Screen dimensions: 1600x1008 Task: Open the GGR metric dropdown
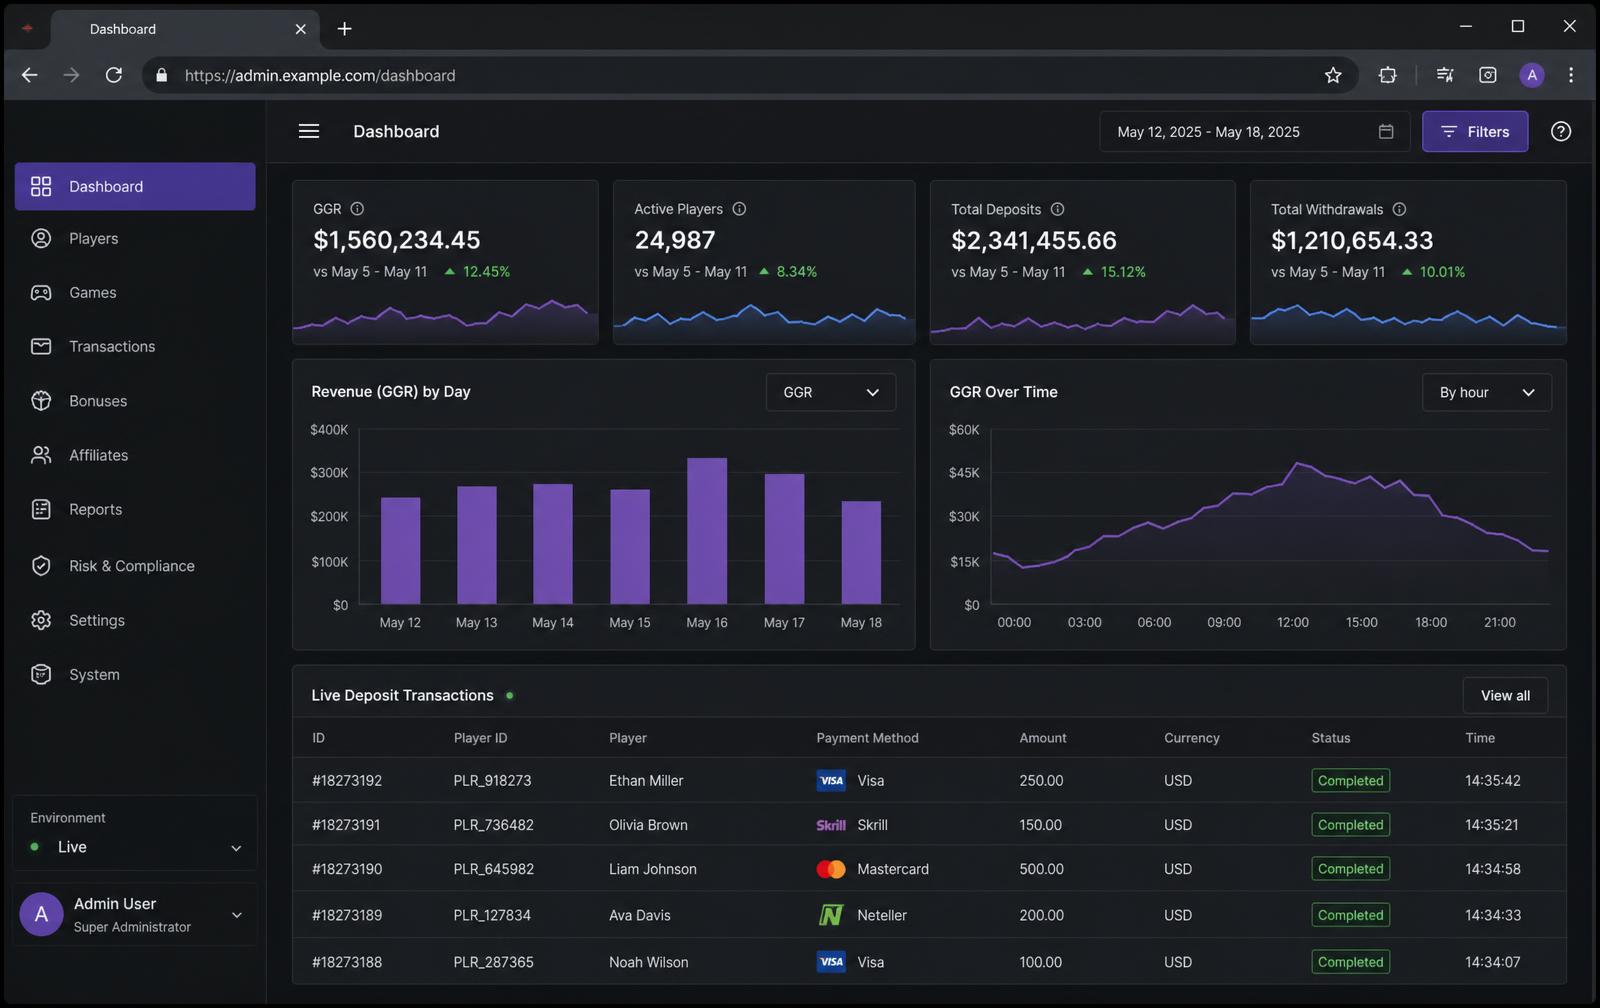(830, 392)
